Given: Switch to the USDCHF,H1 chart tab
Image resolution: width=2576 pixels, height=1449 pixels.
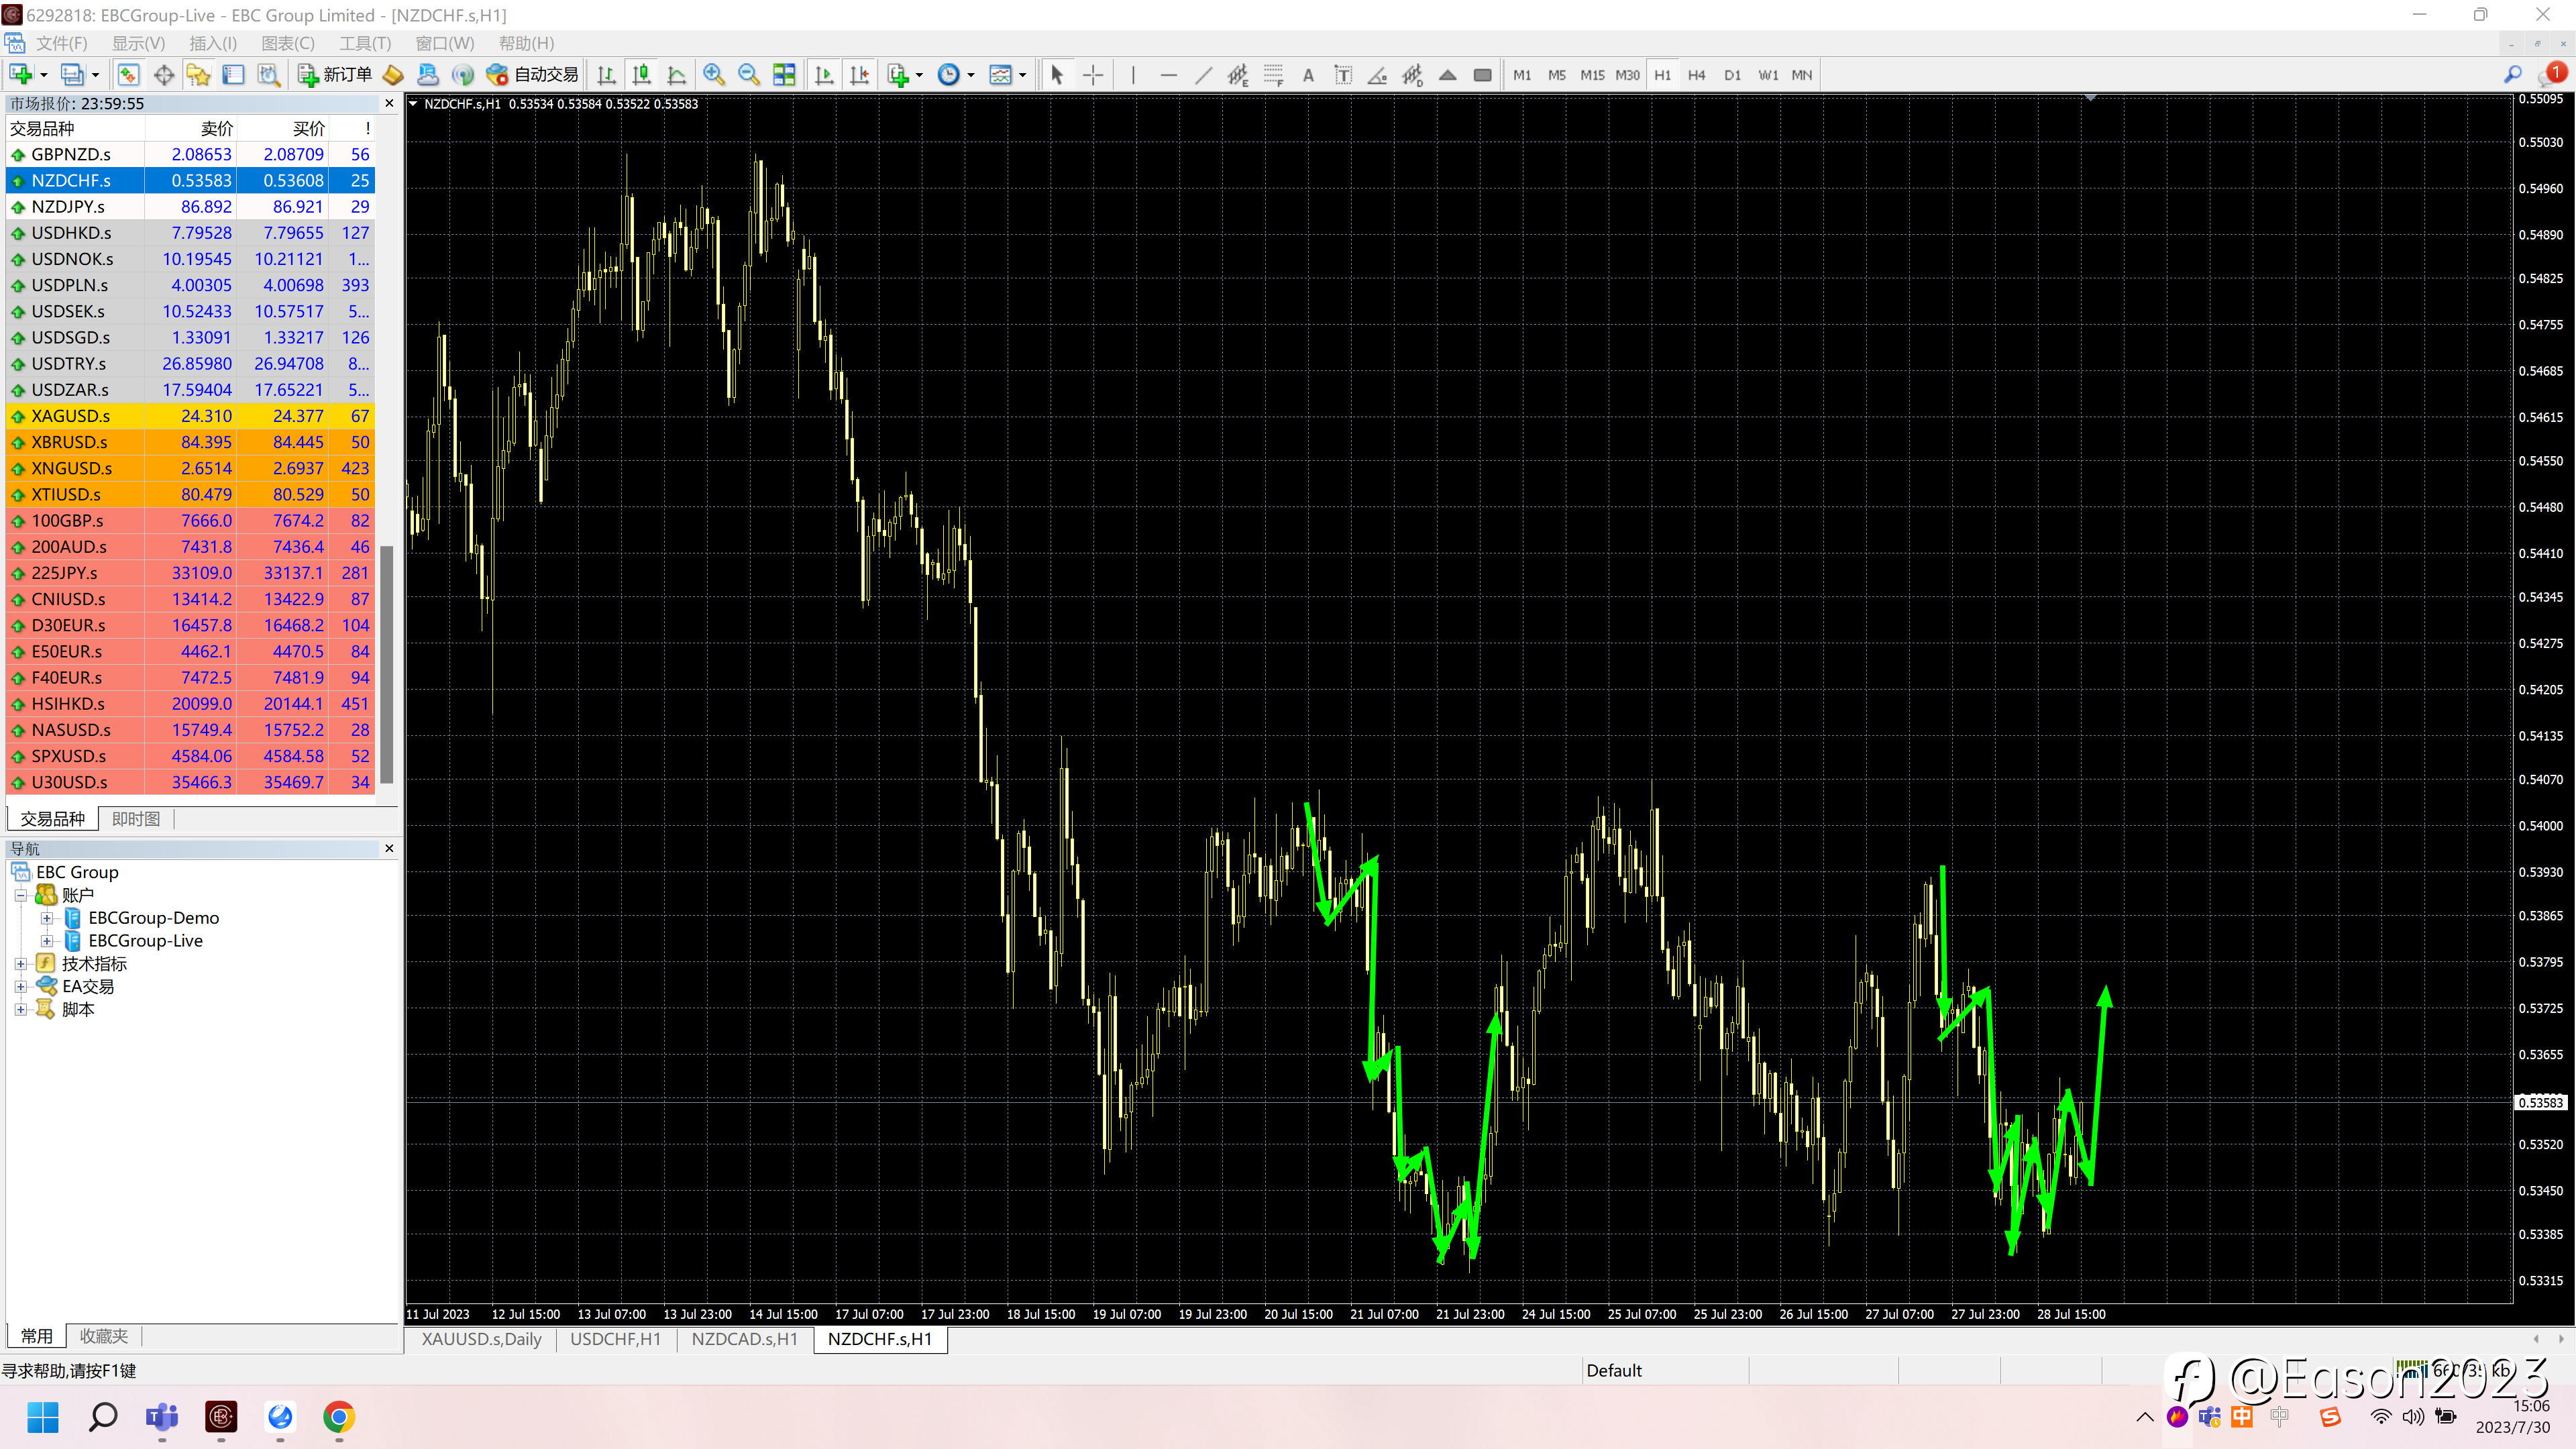Looking at the screenshot, I should click(x=615, y=1339).
